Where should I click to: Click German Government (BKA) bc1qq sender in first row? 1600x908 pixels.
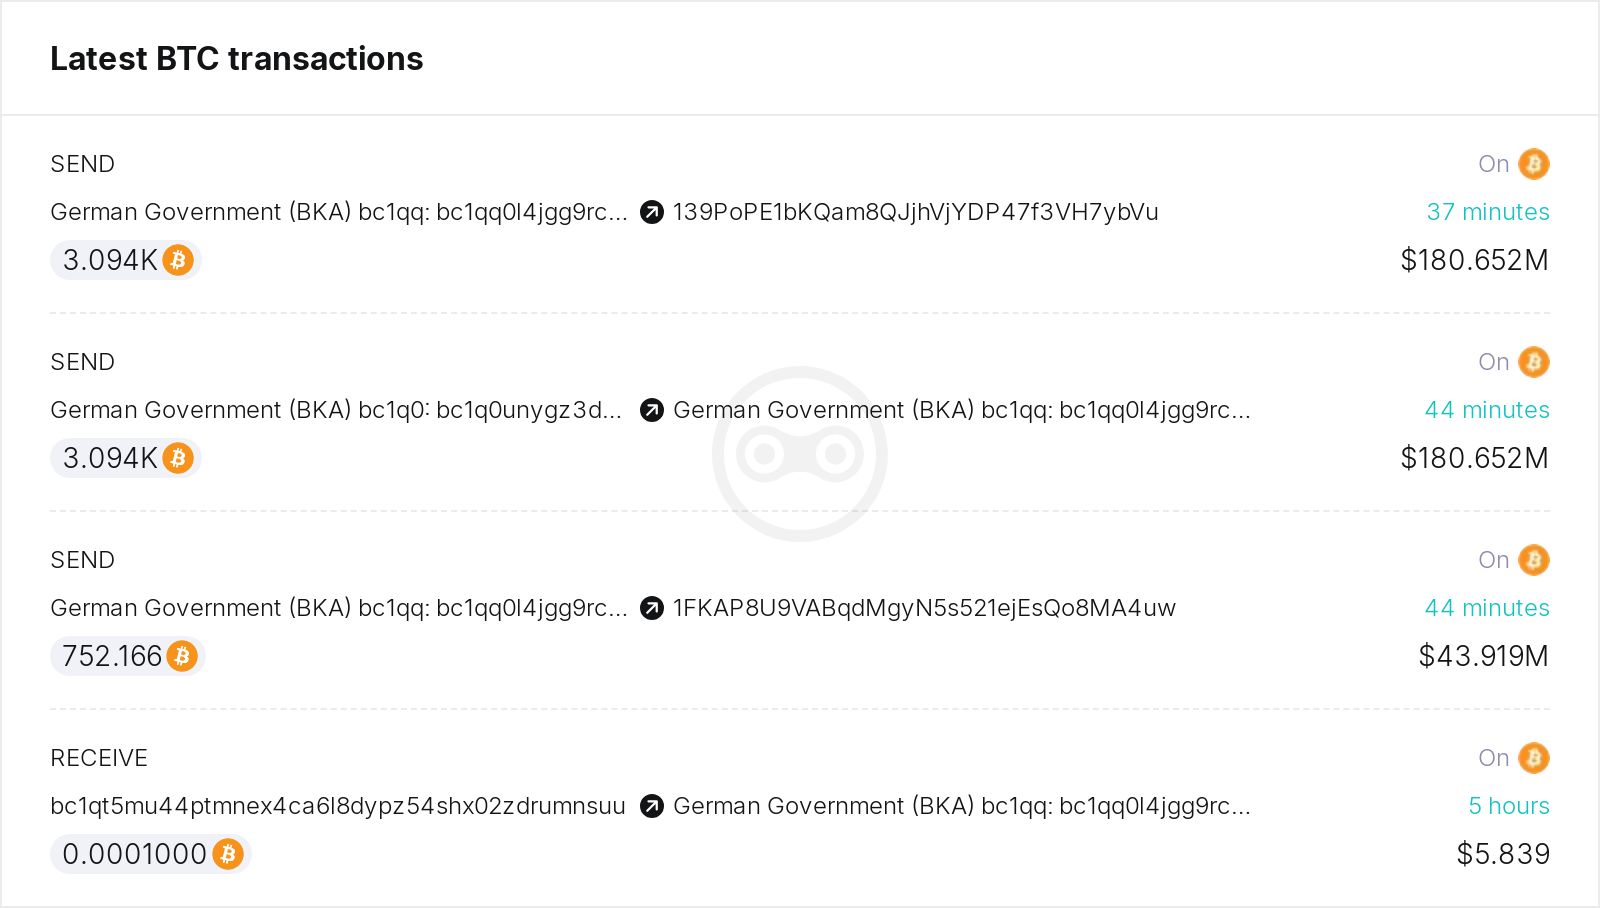pos(340,212)
